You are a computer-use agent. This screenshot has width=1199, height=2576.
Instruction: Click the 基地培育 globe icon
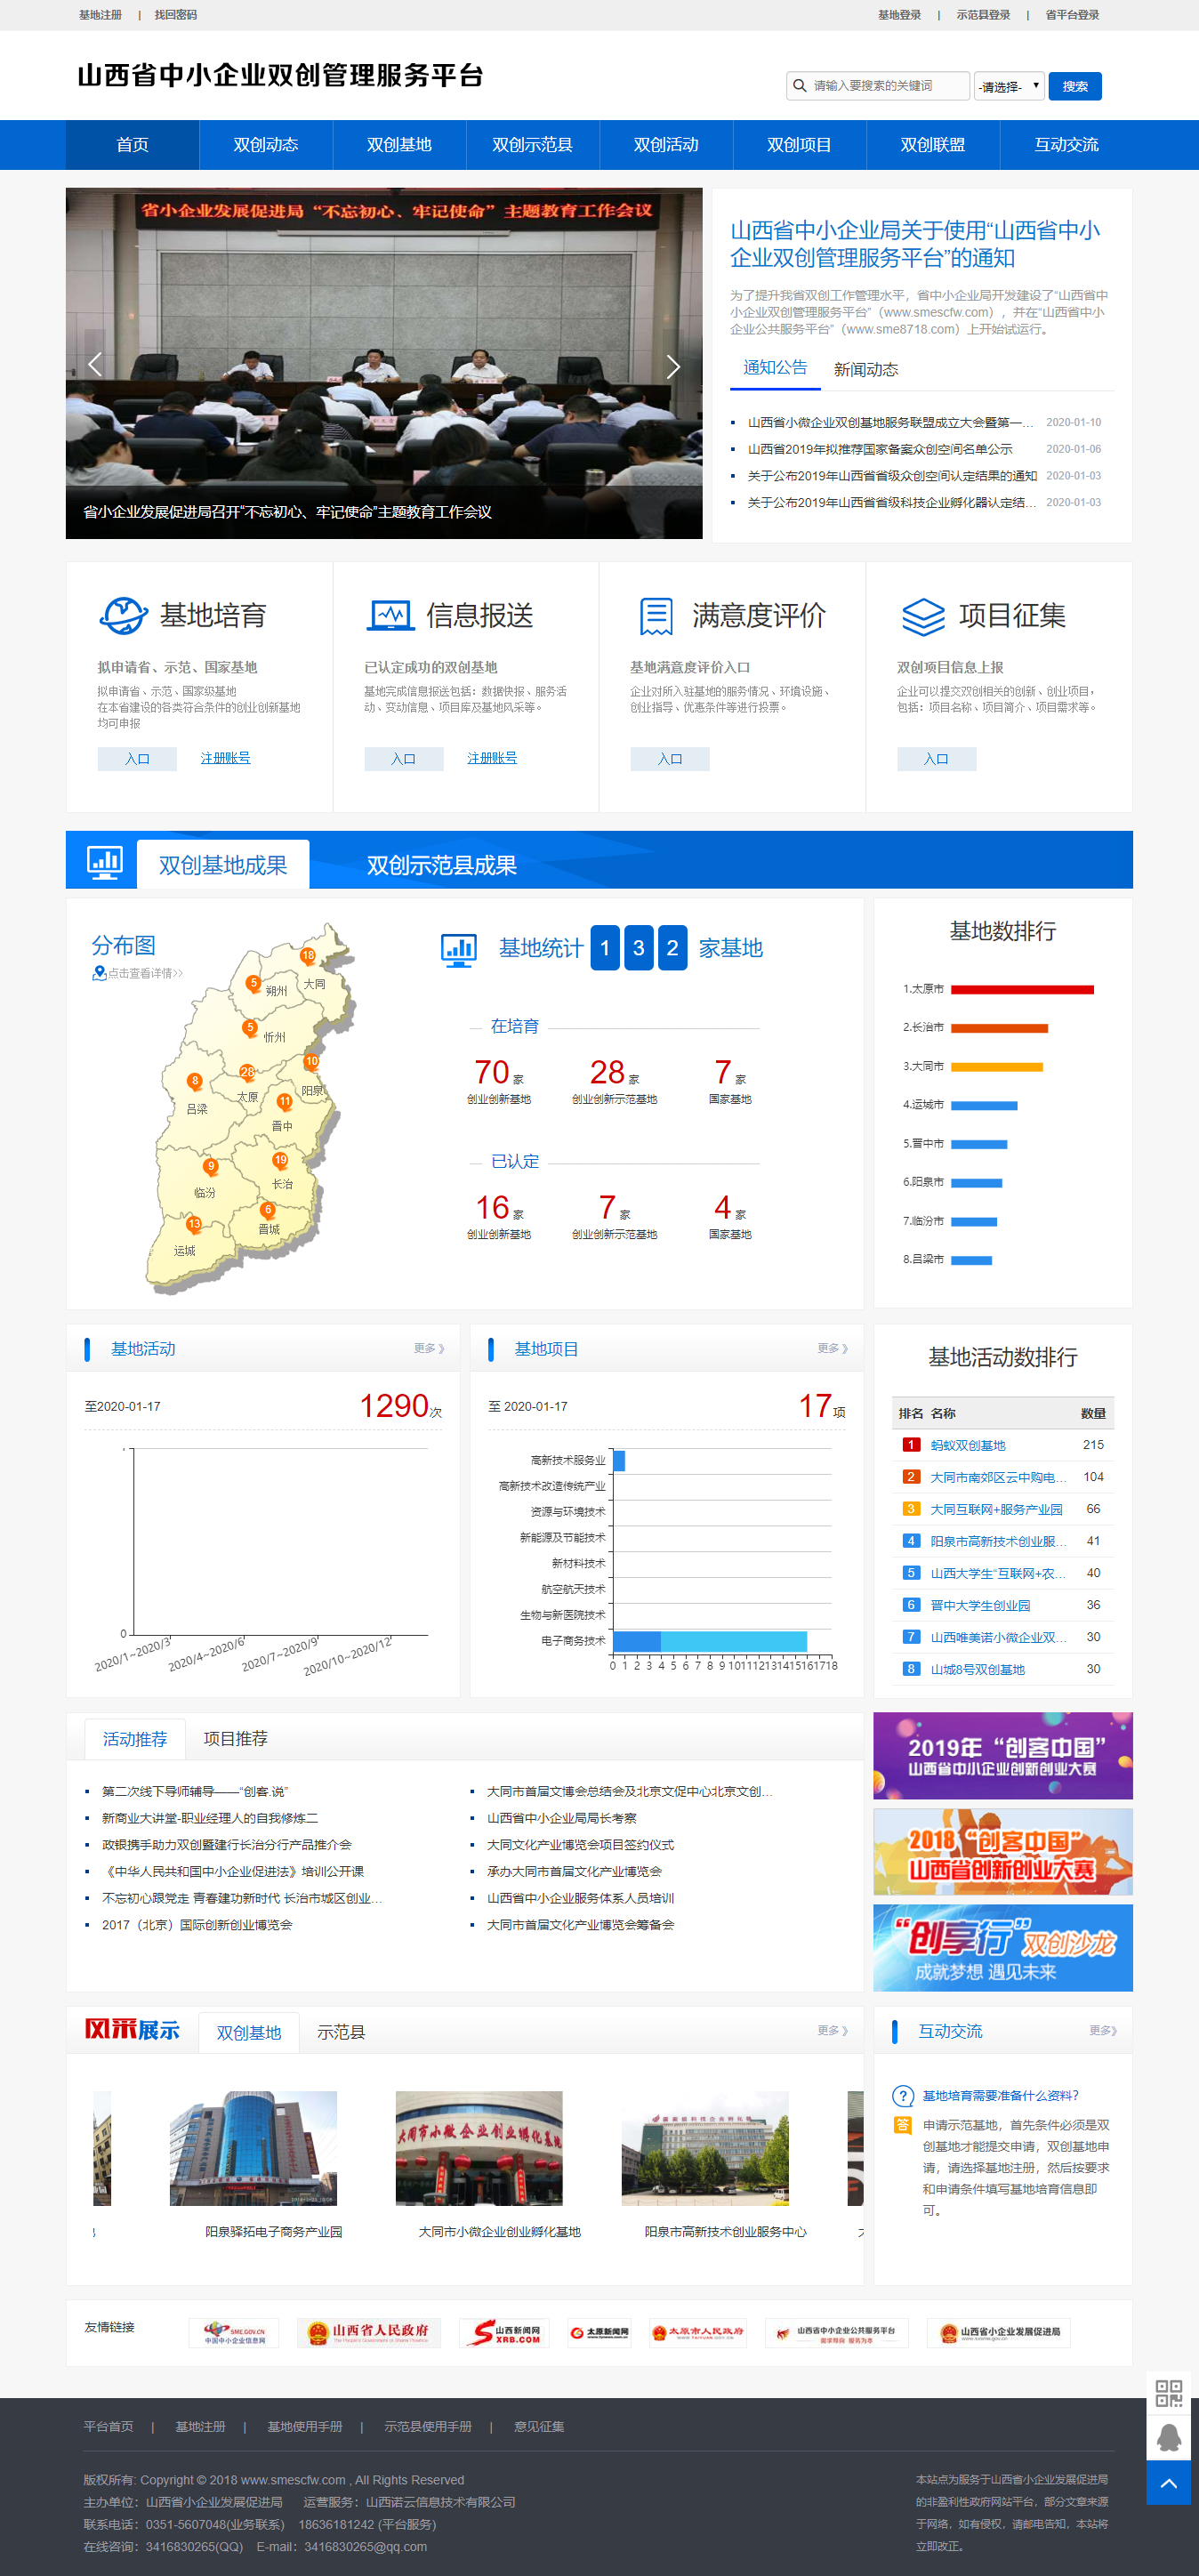coord(124,615)
